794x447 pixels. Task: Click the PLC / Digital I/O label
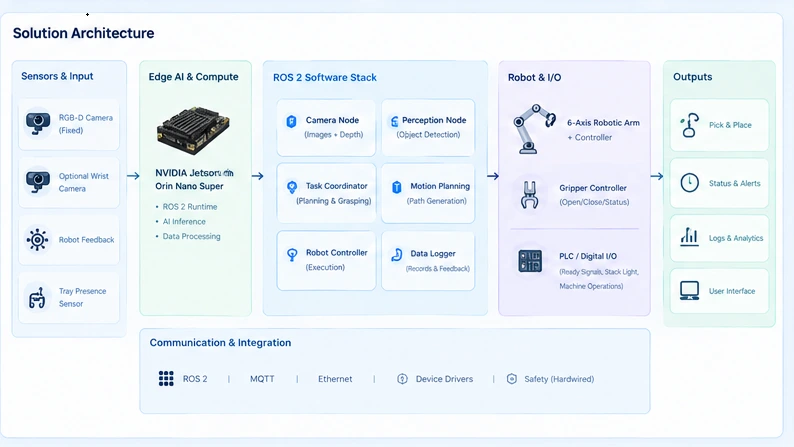click(x=588, y=256)
